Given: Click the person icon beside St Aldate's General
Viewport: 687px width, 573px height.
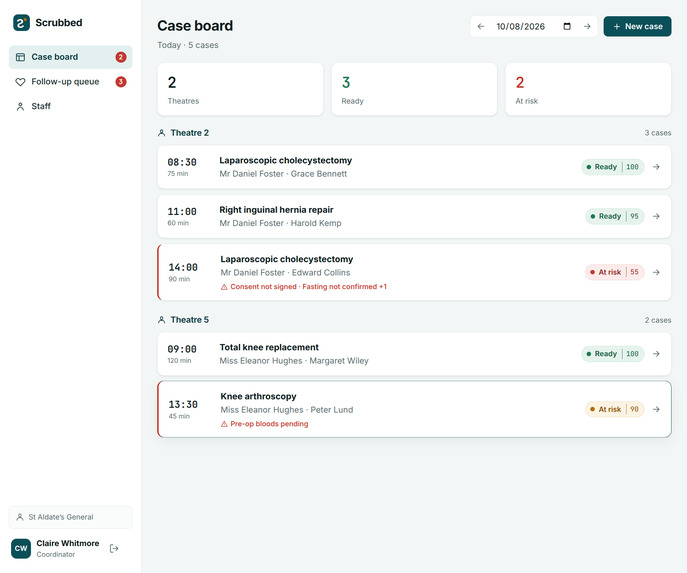Looking at the screenshot, I should pos(20,517).
